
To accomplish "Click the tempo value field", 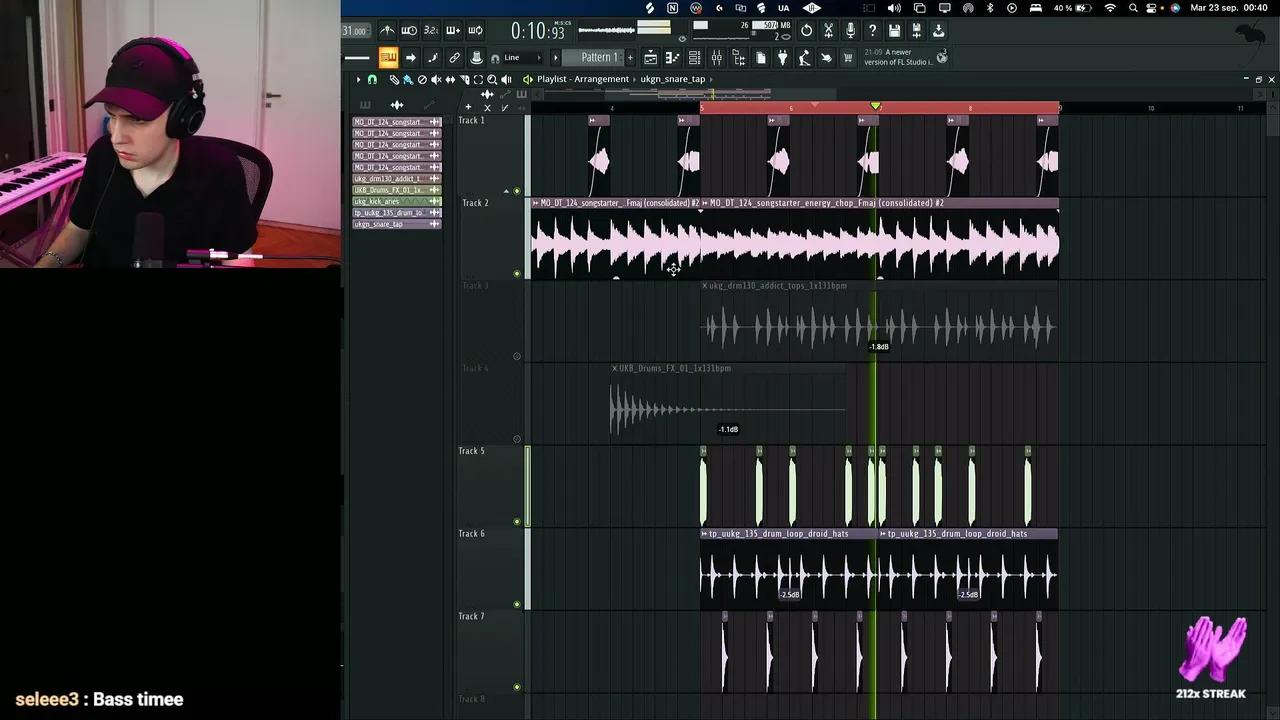I will tap(355, 30).
